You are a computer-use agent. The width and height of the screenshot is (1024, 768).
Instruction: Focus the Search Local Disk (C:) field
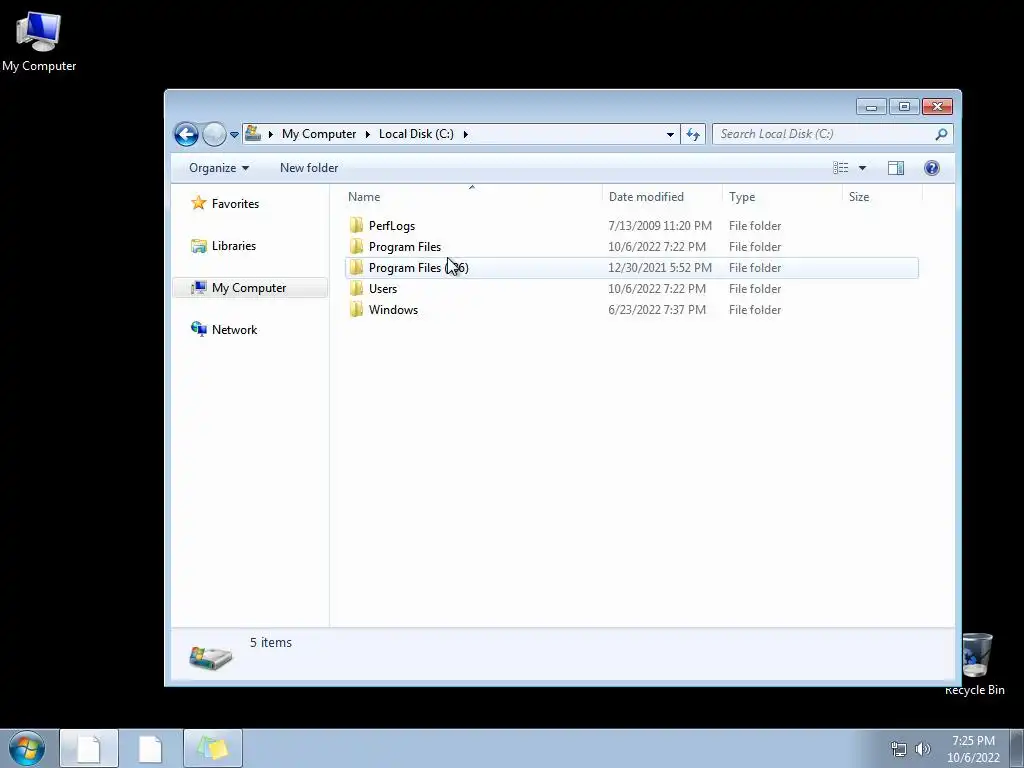[x=833, y=134]
